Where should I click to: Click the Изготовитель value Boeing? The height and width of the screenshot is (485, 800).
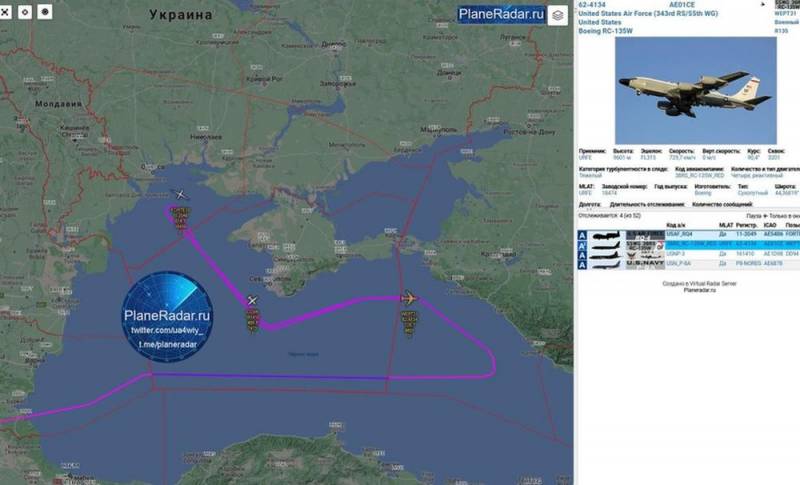click(703, 193)
